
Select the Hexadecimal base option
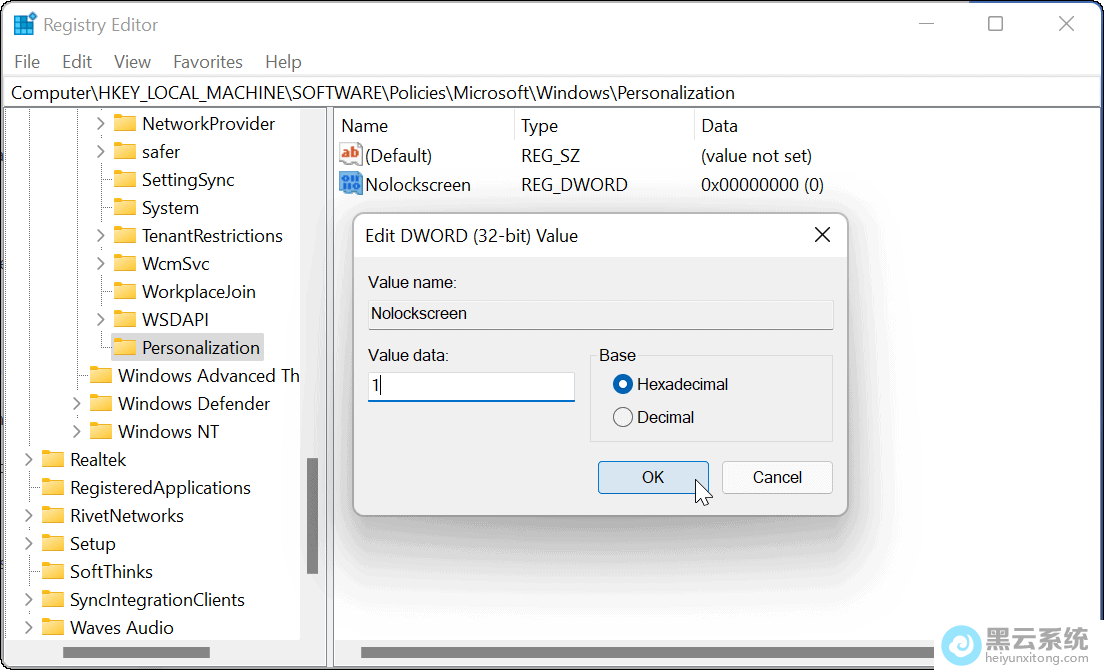point(623,384)
